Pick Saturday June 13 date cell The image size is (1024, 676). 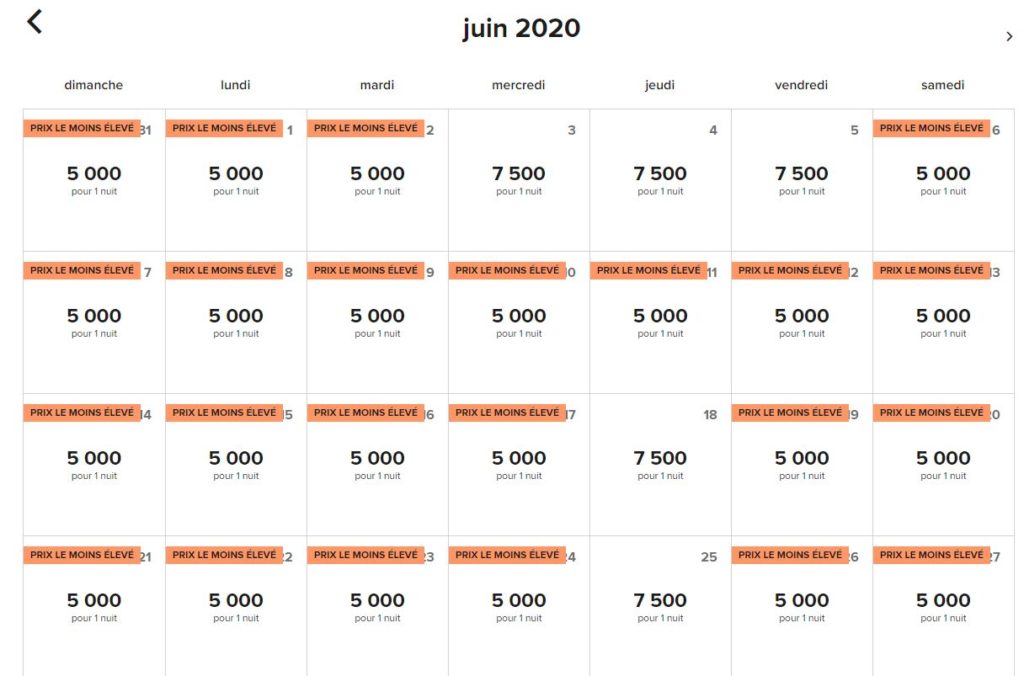coord(943,322)
